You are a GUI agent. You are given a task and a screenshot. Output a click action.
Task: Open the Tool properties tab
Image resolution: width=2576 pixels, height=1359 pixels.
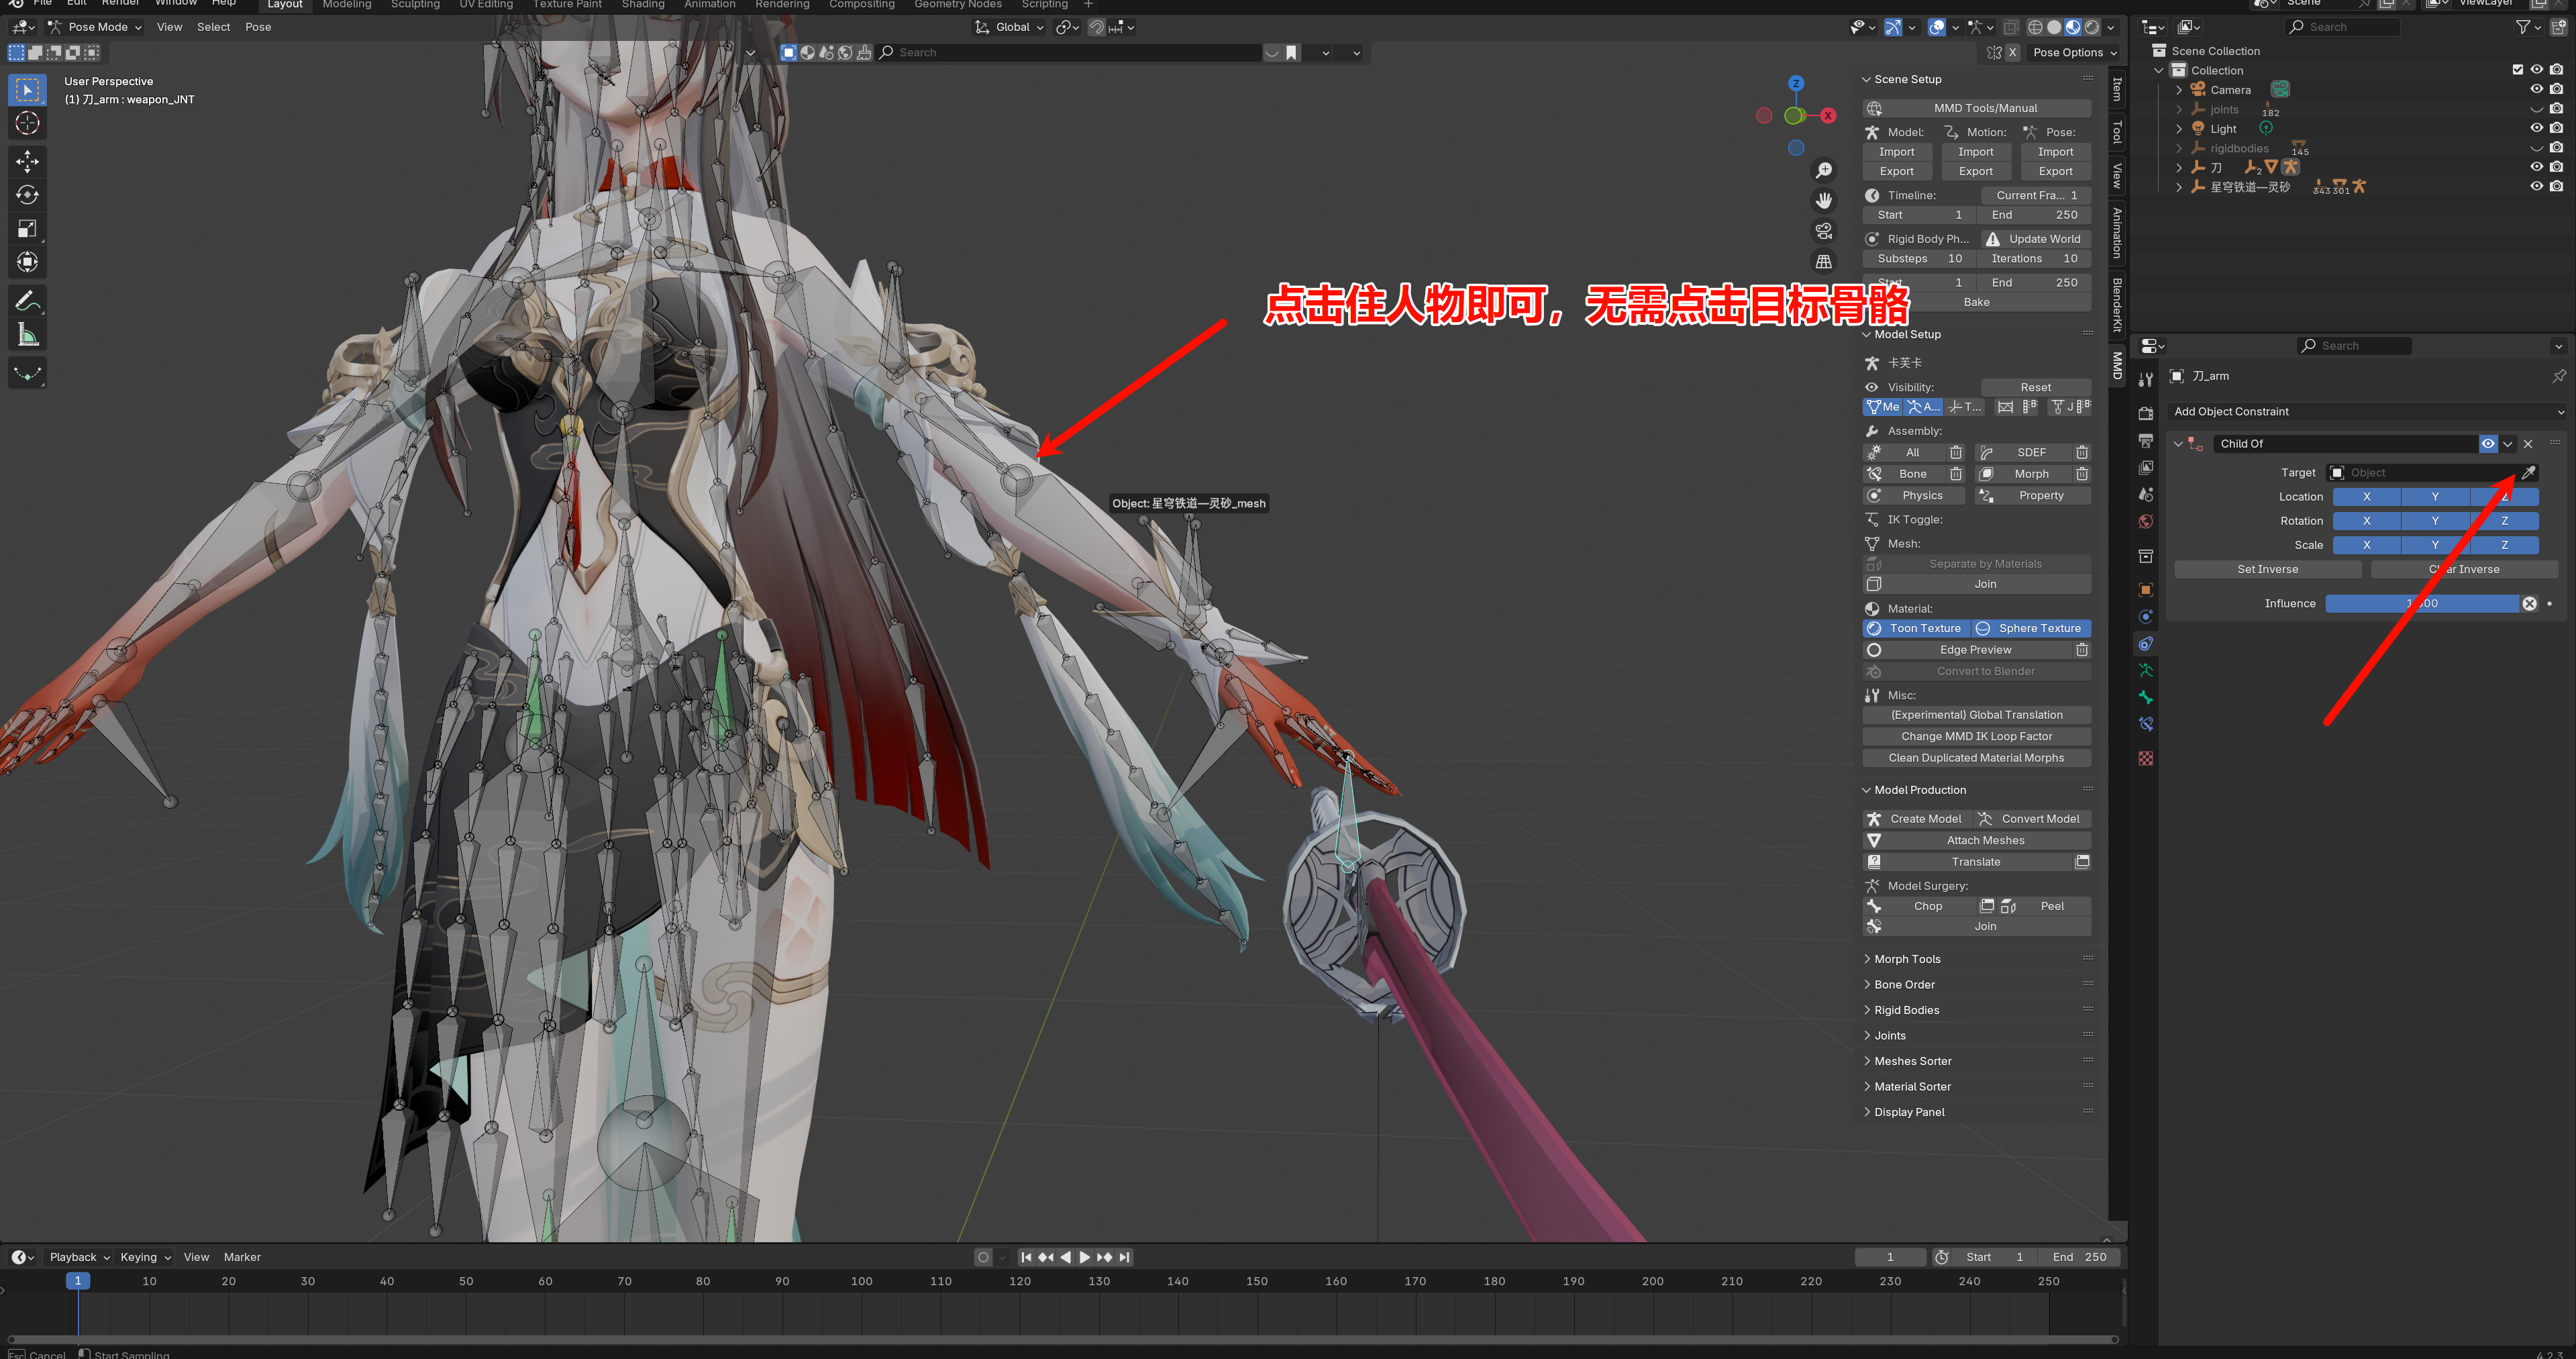(x=2145, y=379)
